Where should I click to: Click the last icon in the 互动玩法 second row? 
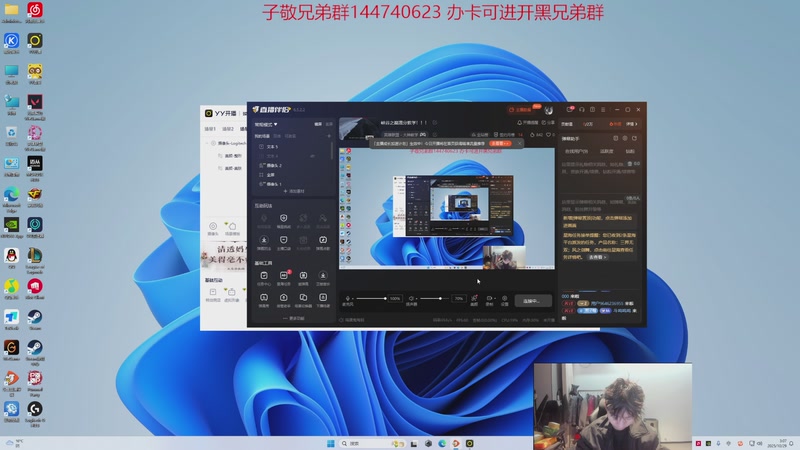point(323,240)
